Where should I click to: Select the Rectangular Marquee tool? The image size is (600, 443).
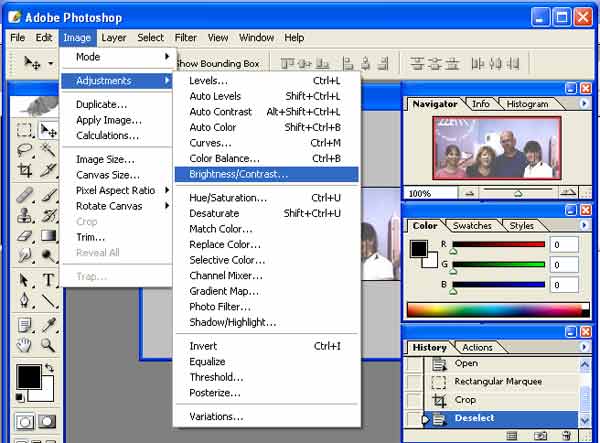tap(24, 130)
